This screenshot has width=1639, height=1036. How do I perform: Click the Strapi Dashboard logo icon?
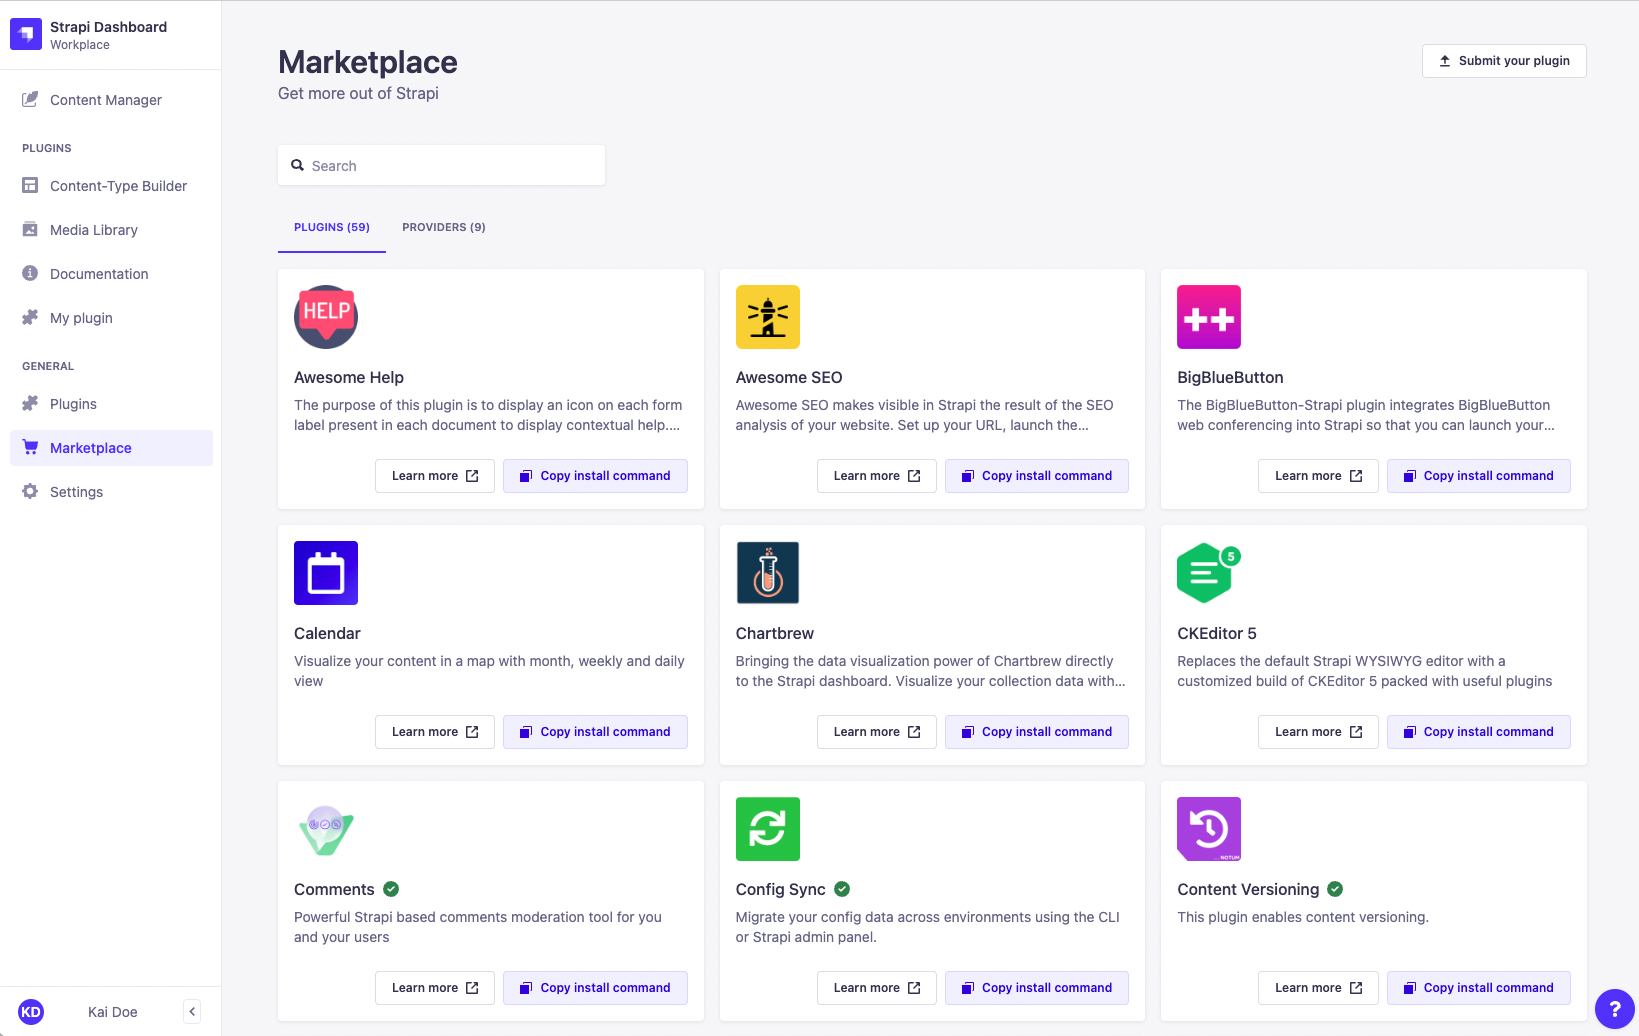tap(26, 34)
